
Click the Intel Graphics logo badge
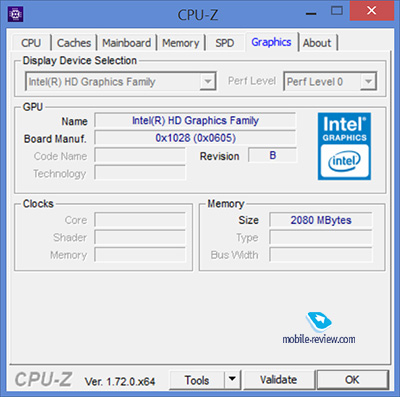344,146
